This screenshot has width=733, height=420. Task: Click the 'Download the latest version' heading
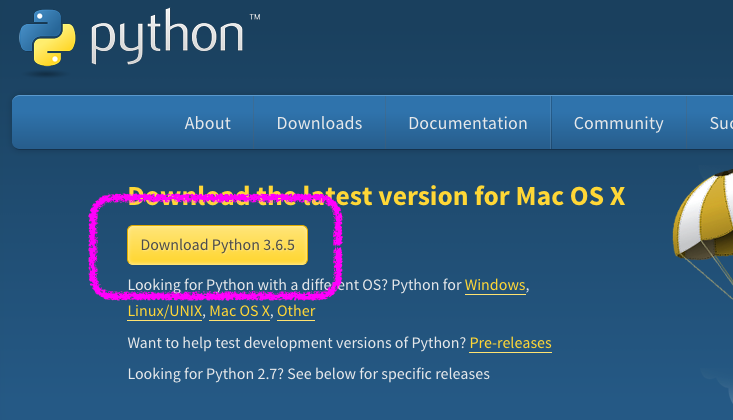[376, 196]
